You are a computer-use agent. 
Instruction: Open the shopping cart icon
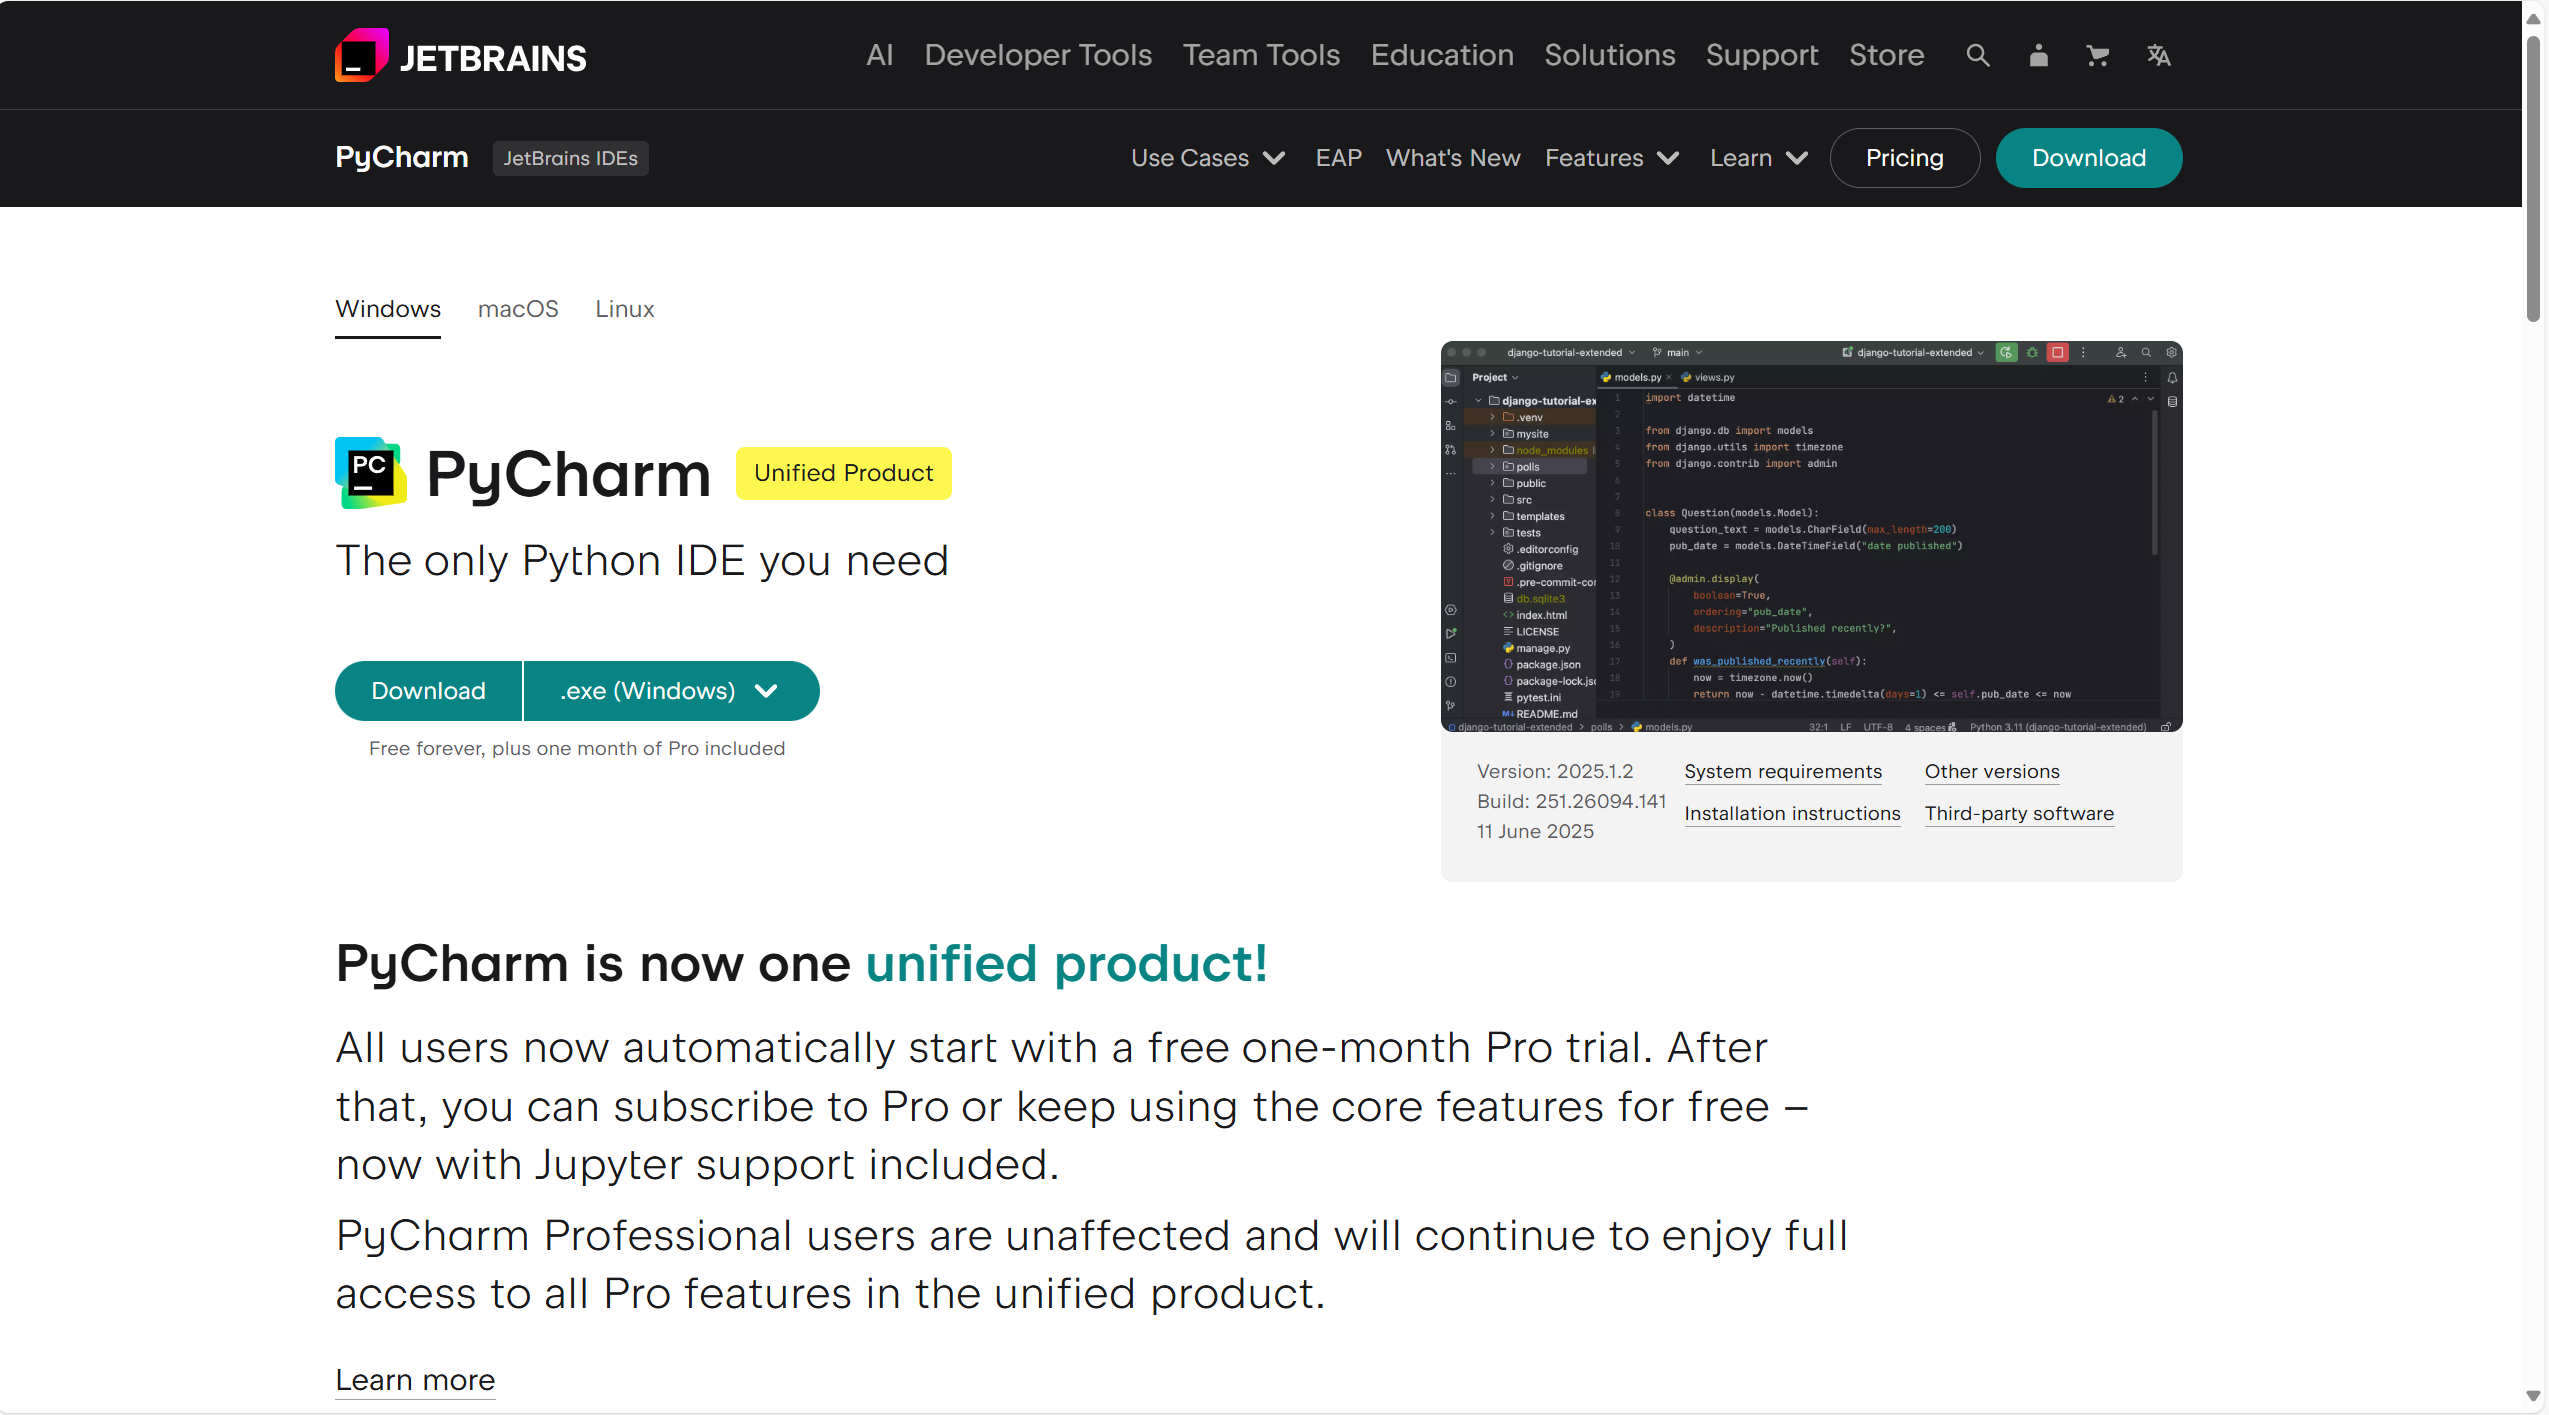[x=2098, y=55]
